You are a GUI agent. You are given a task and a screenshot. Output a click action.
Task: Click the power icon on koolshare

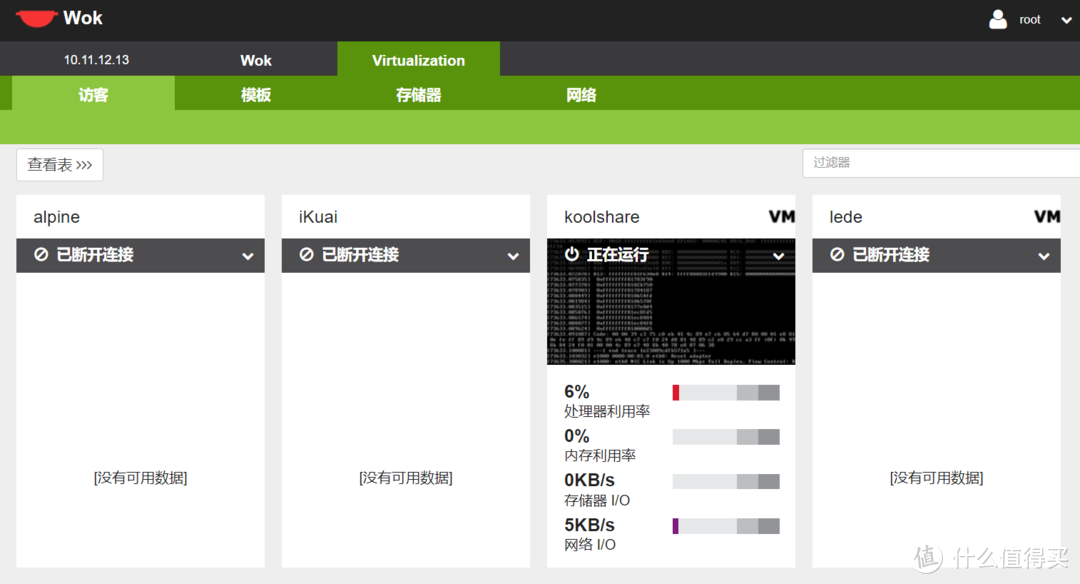(x=572, y=255)
